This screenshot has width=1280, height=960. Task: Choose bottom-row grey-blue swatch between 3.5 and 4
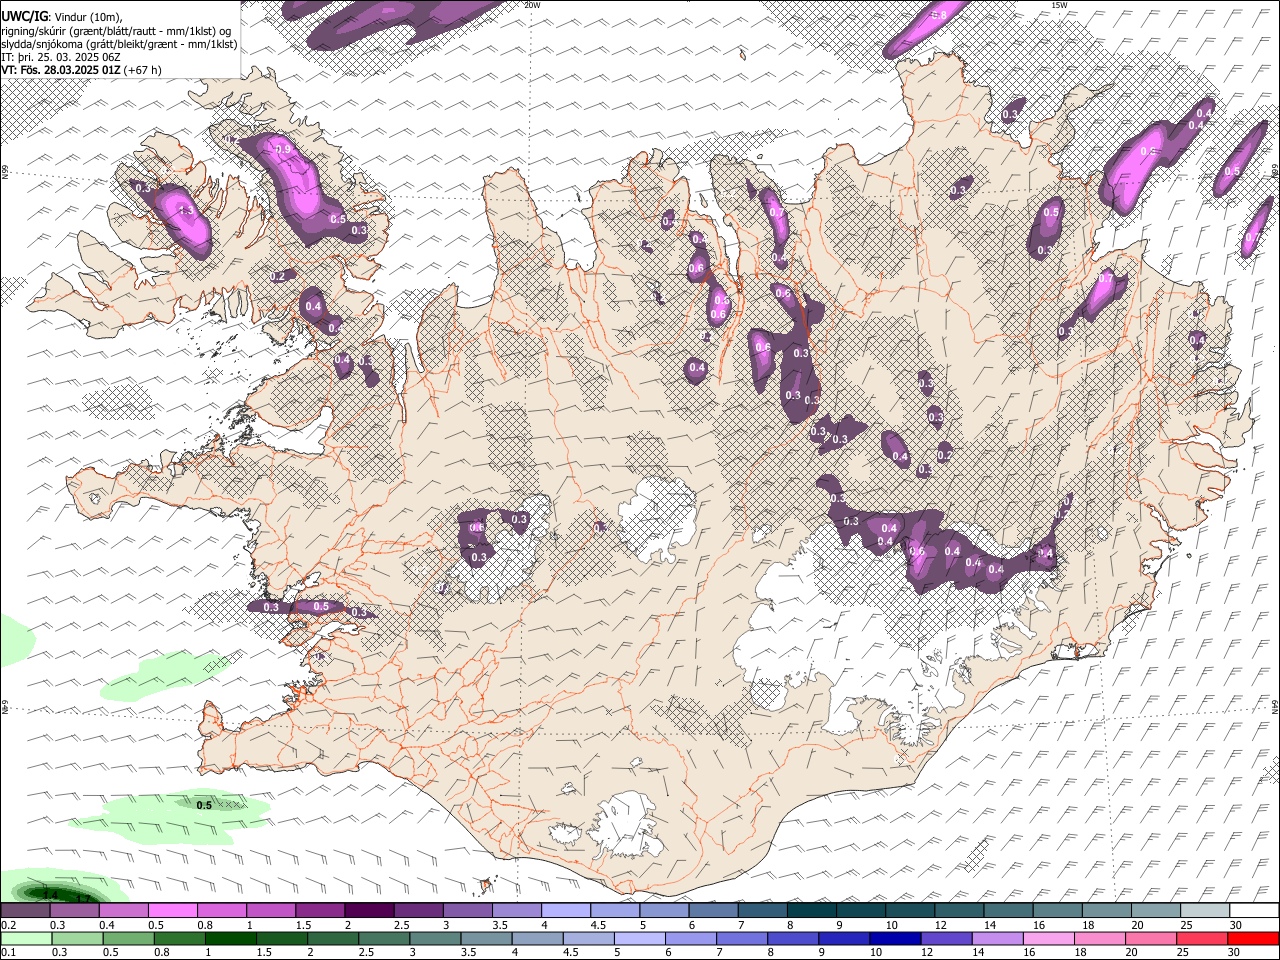(x=486, y=938)
